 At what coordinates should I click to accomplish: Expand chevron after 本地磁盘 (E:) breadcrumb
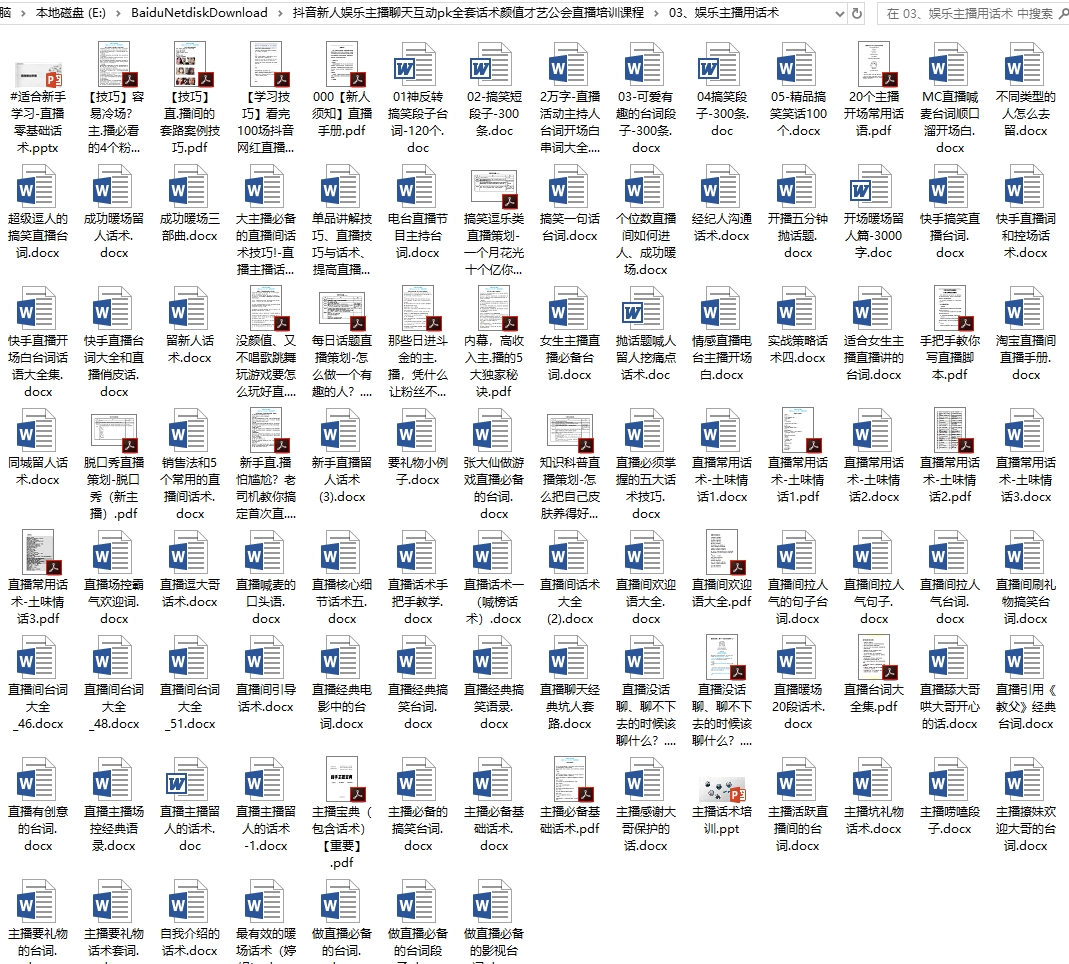(x=116, y=13)
